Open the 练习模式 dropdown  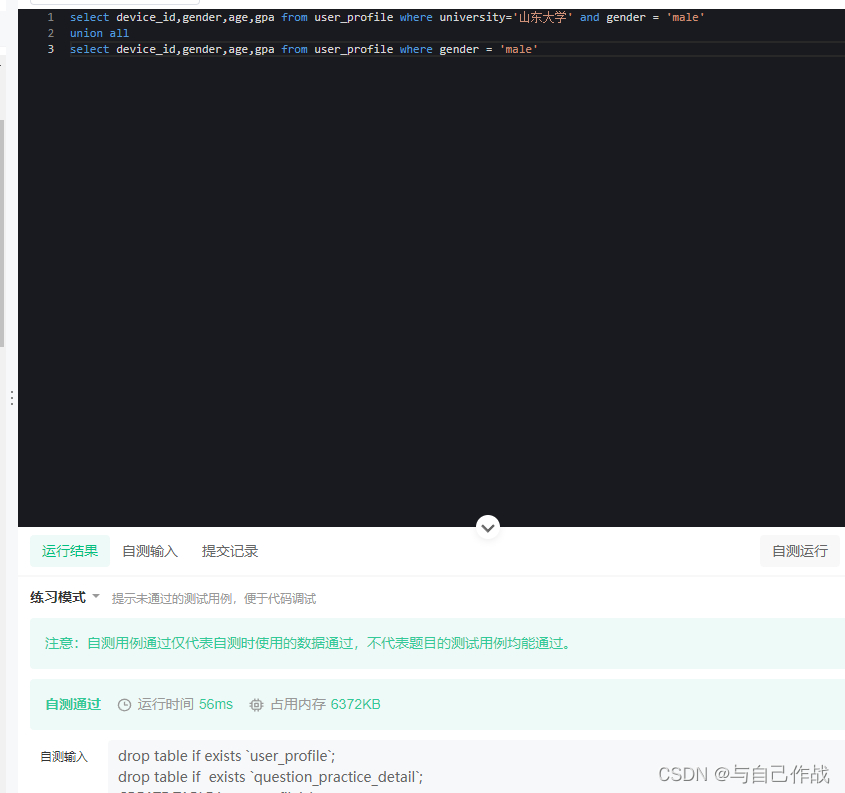pos(57,597)
